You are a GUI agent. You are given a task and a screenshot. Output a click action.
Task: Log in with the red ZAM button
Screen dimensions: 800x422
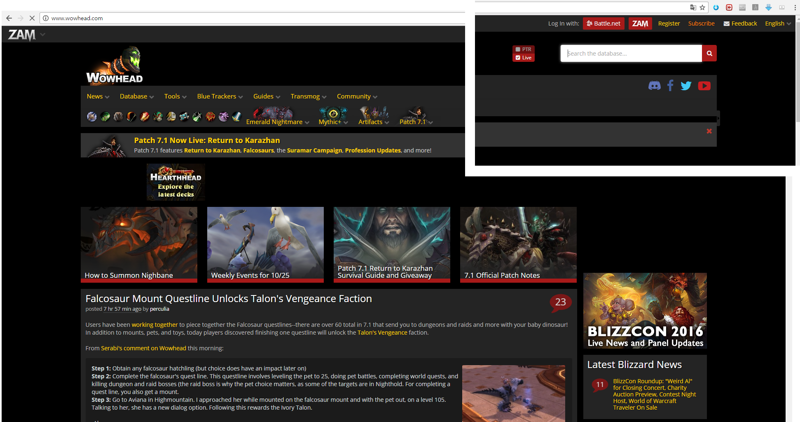(x=640, y=23)
